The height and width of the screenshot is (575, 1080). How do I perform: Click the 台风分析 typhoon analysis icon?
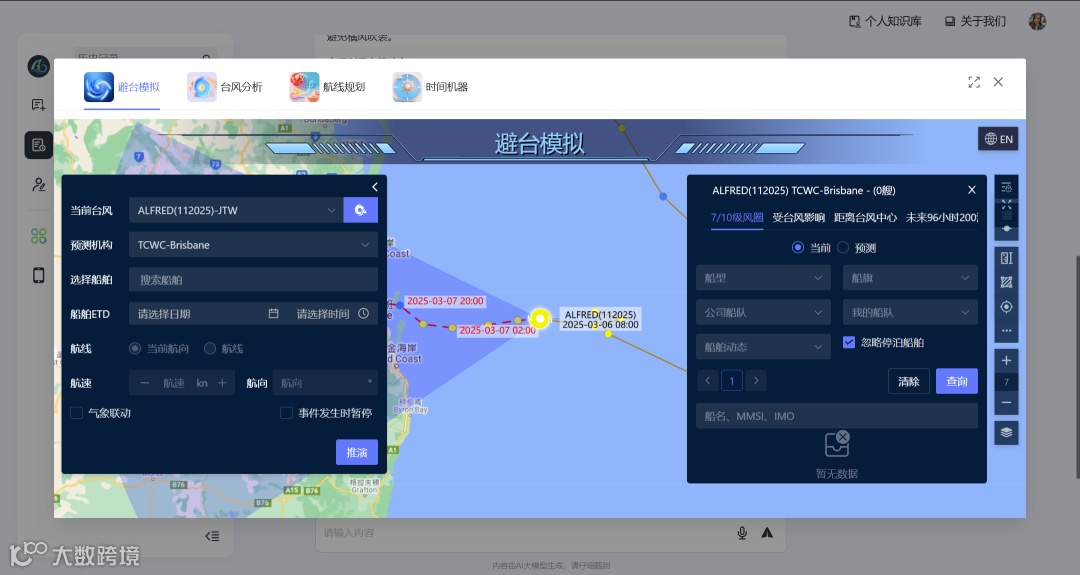pyautogui.click(x=201, y=87)
